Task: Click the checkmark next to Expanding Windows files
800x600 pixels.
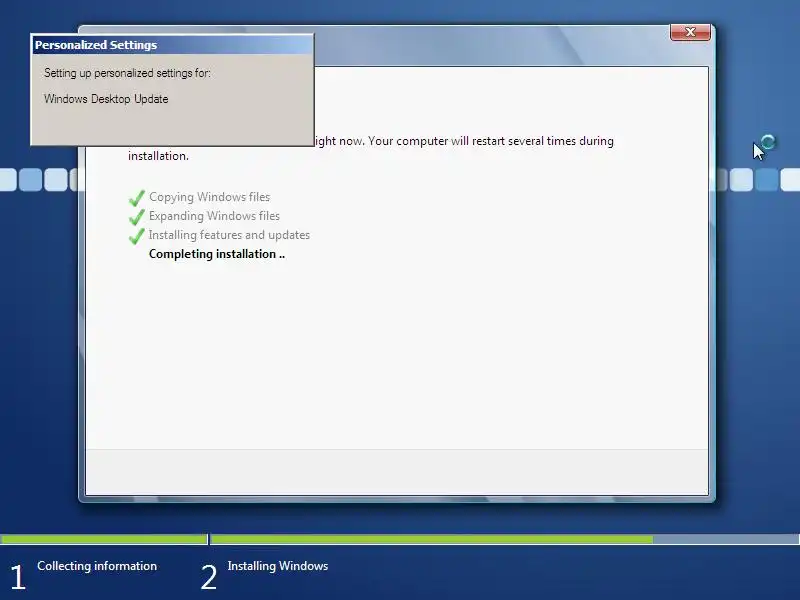Action: click(137, 217)
